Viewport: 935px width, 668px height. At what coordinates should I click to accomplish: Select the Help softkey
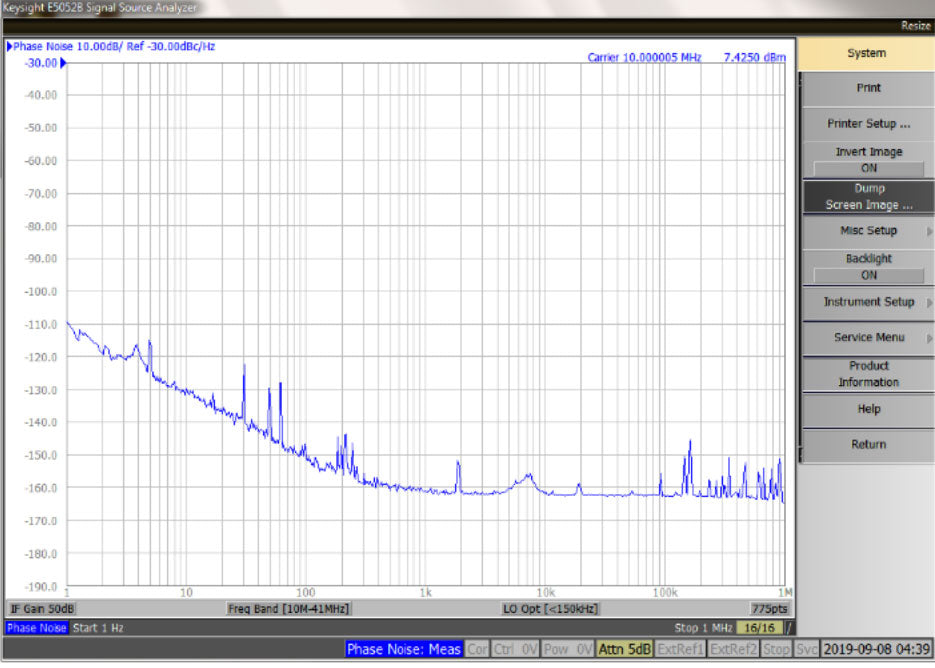click(x=868, y=409)
